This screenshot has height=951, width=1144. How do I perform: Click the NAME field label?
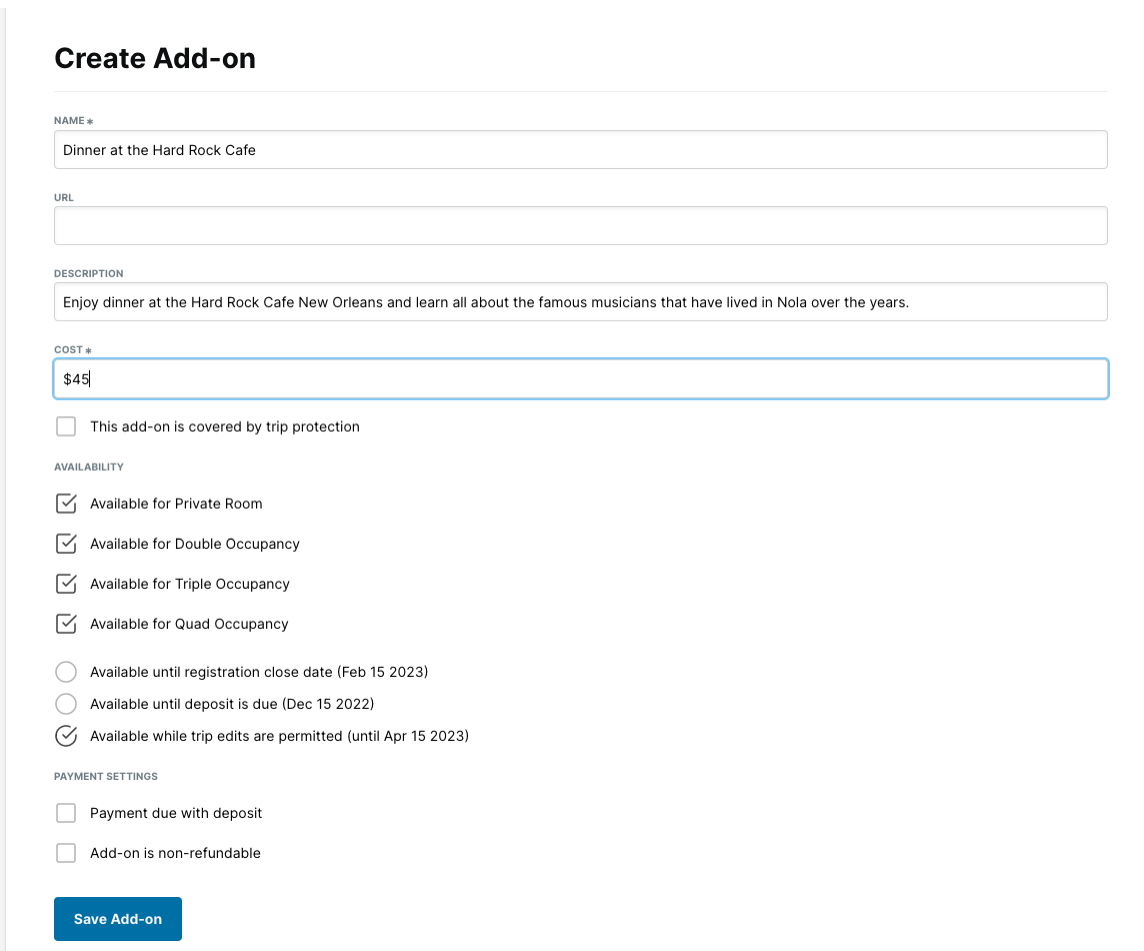pyautogui.click(x=69, y=120)
